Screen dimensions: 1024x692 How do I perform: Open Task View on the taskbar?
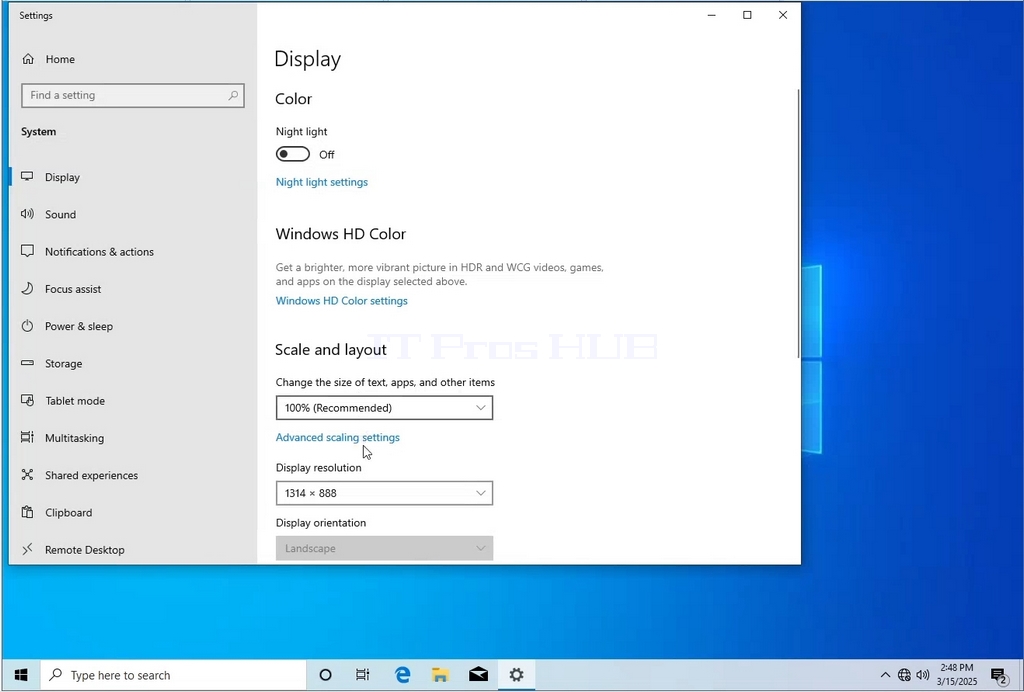[x=362, y=675]
